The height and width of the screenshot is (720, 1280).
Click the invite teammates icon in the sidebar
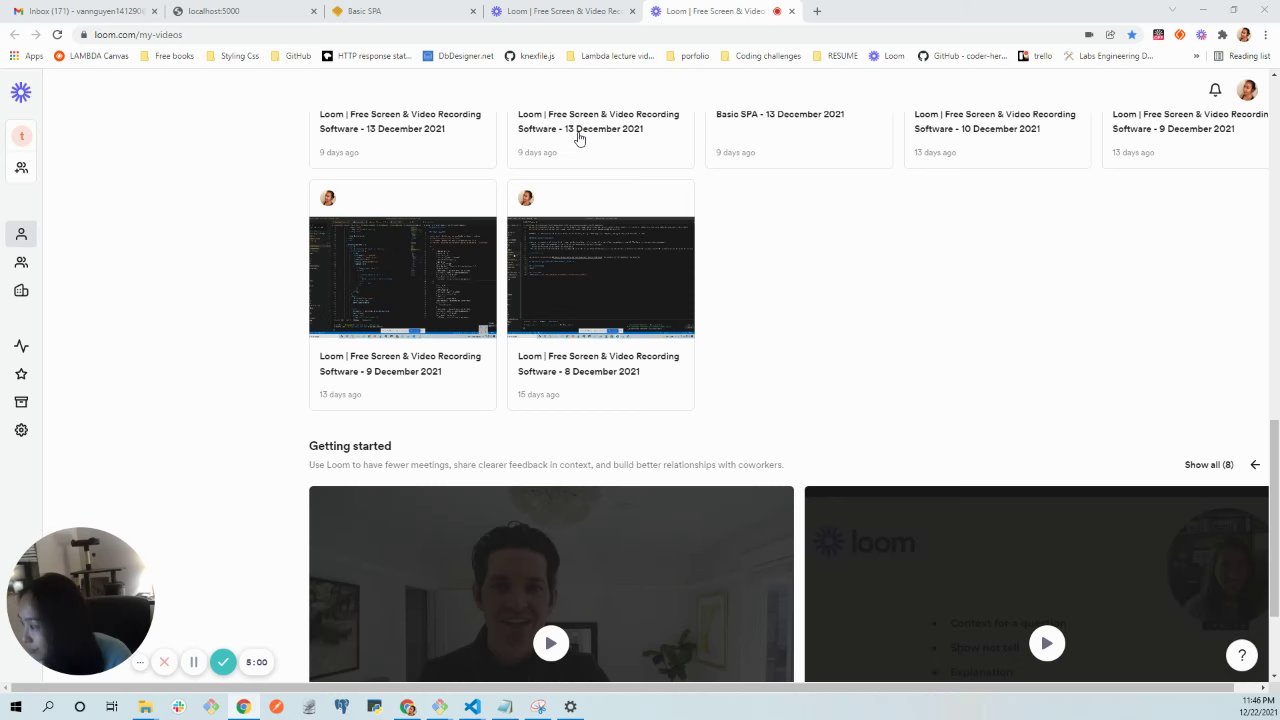[21, 168]
